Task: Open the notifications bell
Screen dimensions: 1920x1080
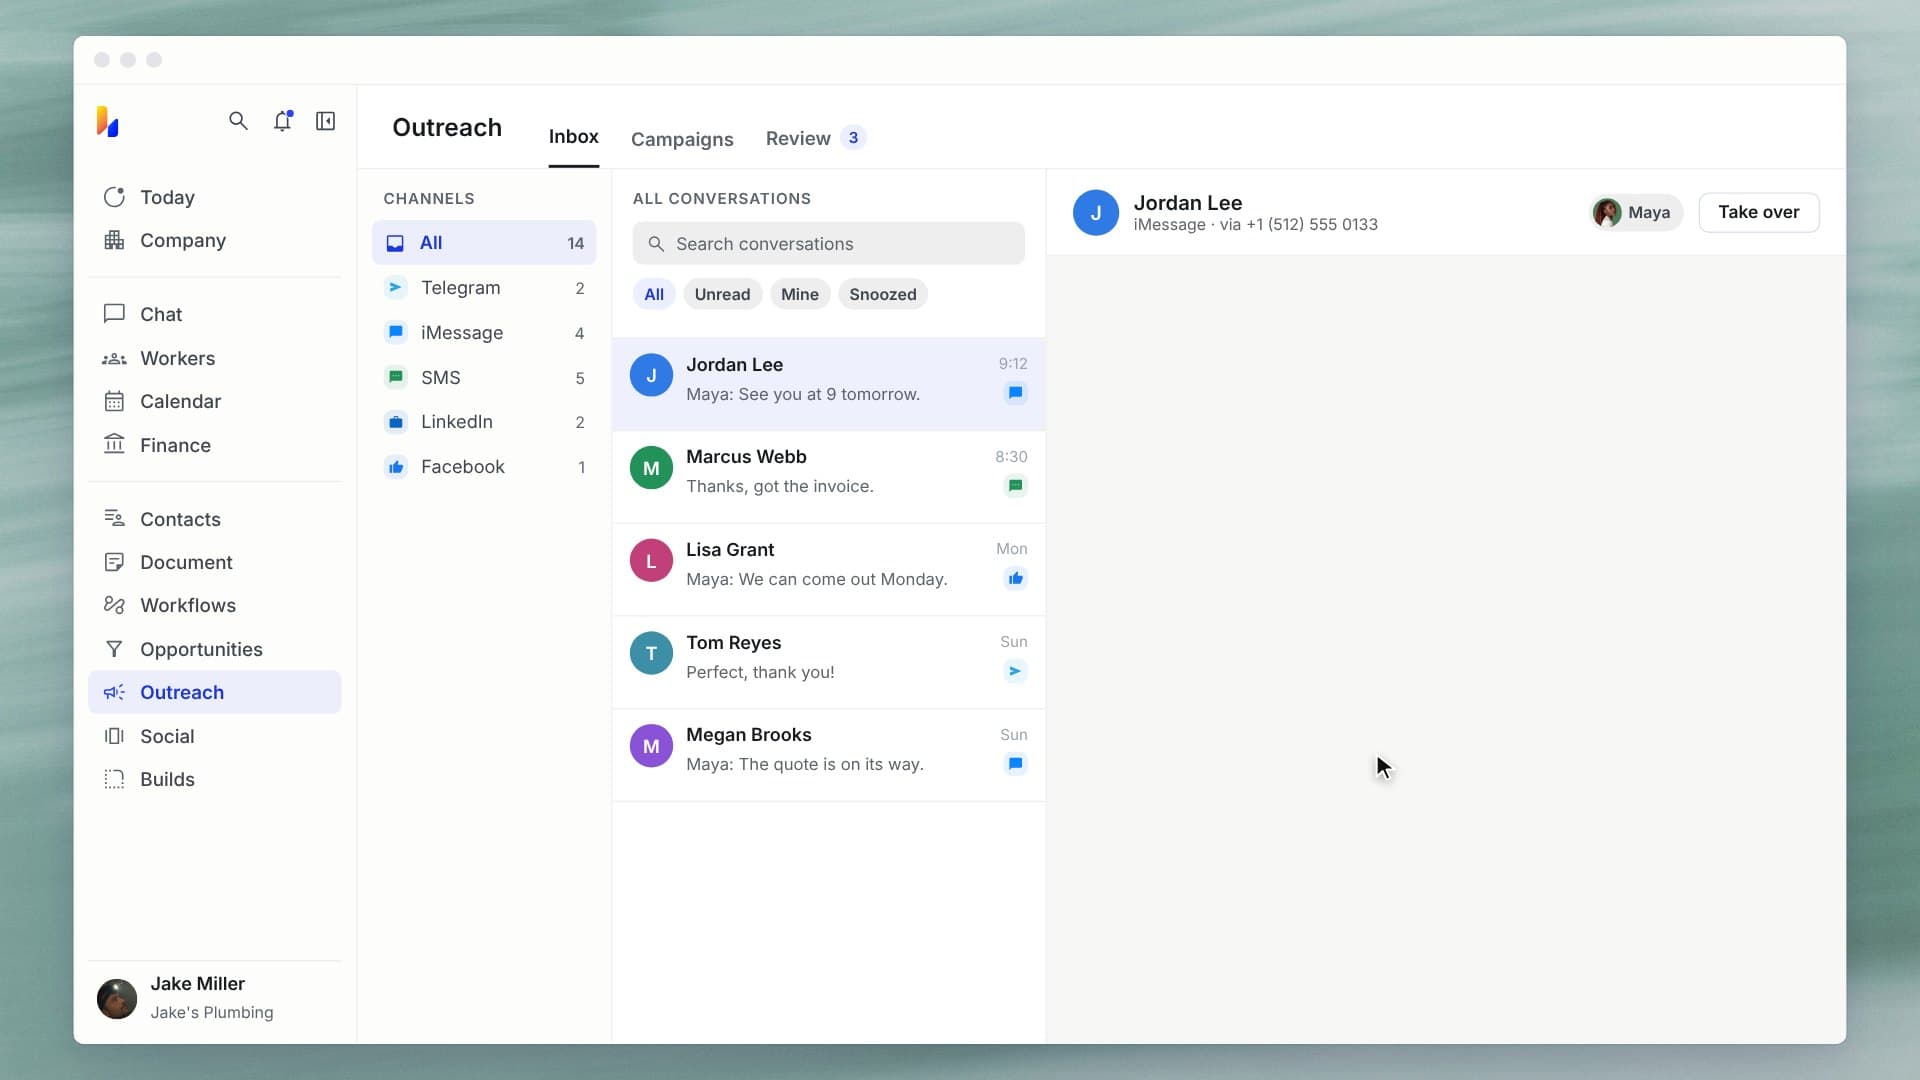Action: click(283, 121)
